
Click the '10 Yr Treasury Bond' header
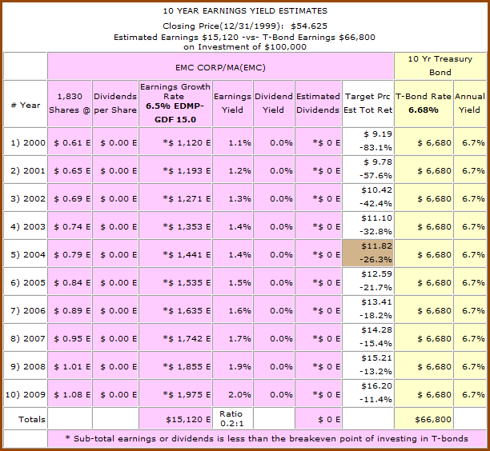point(440,66)
